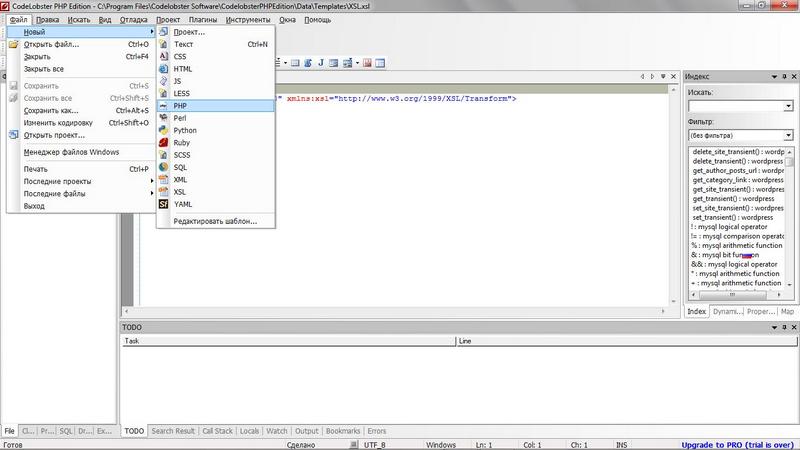Expand the Последние файлы submenu
The image size is (800, 450).
pyautogui.click(x=81, y=194)
